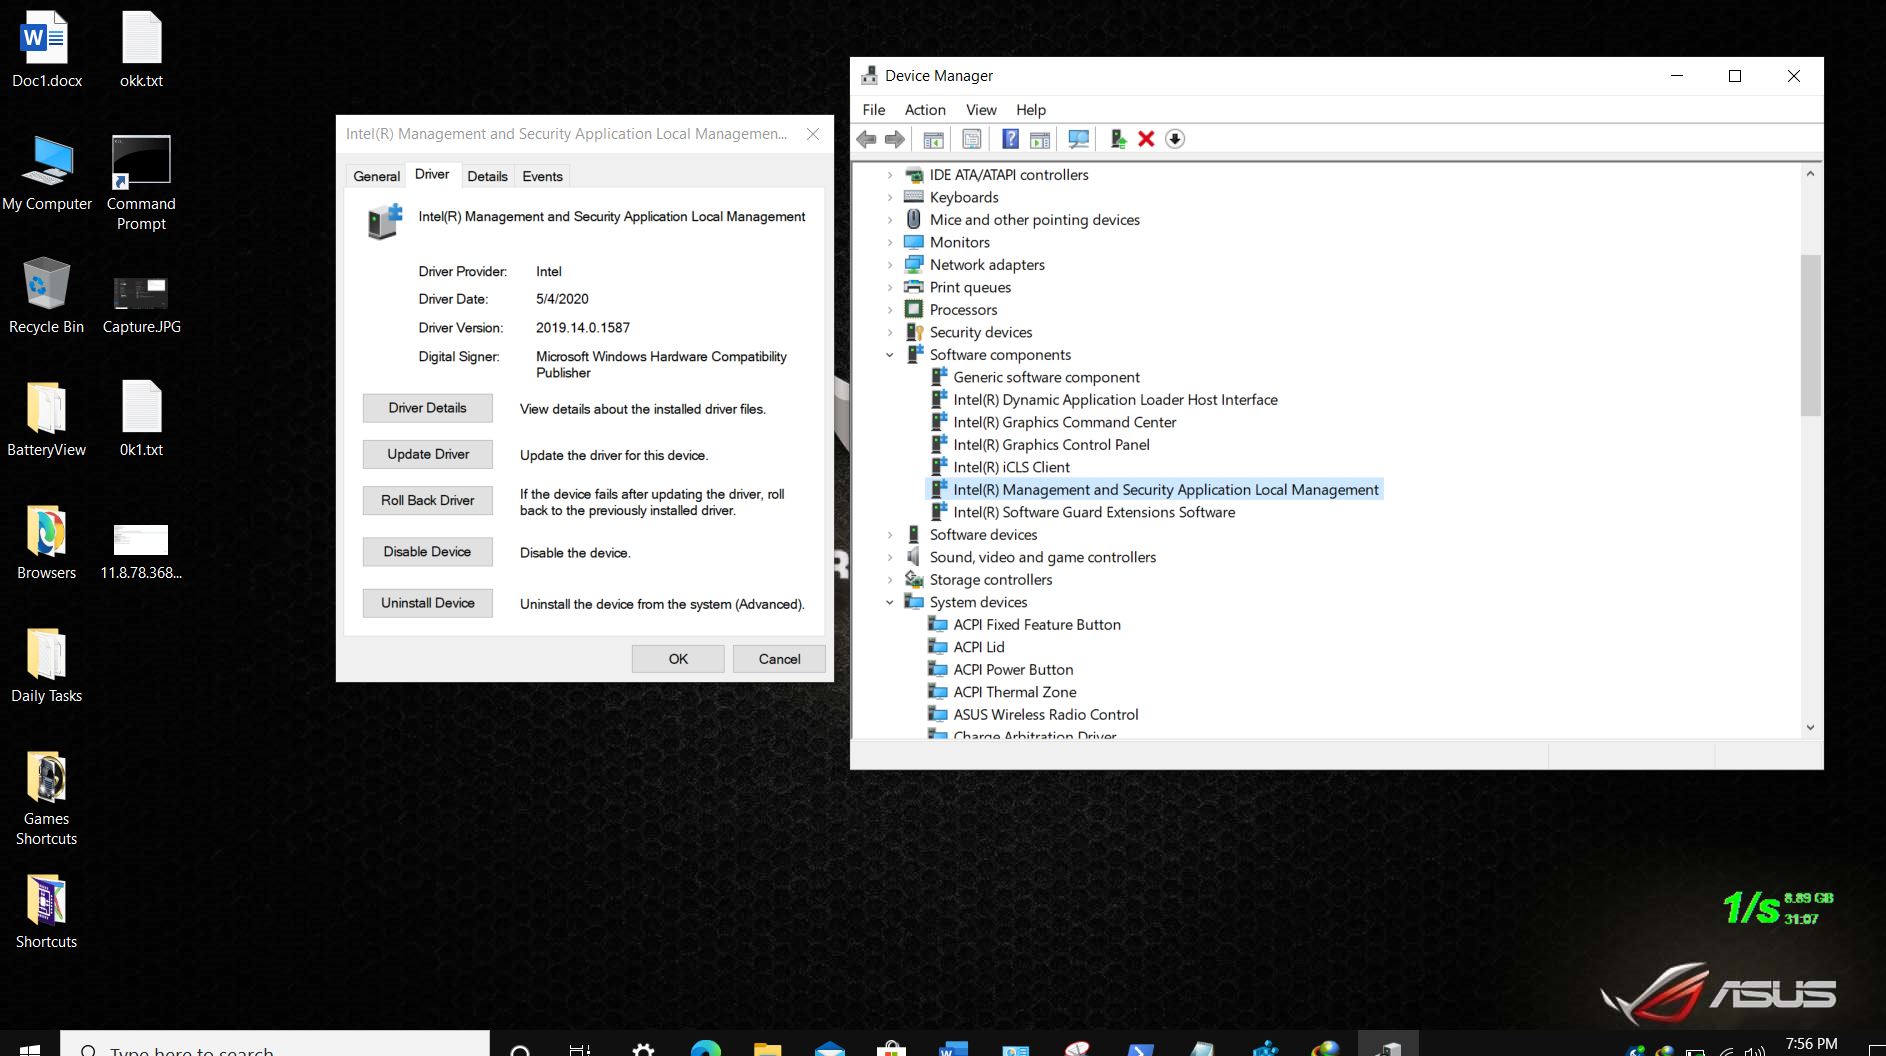
Task: Open the View menu
Action: pyautogui.click(x=981, y=110)
